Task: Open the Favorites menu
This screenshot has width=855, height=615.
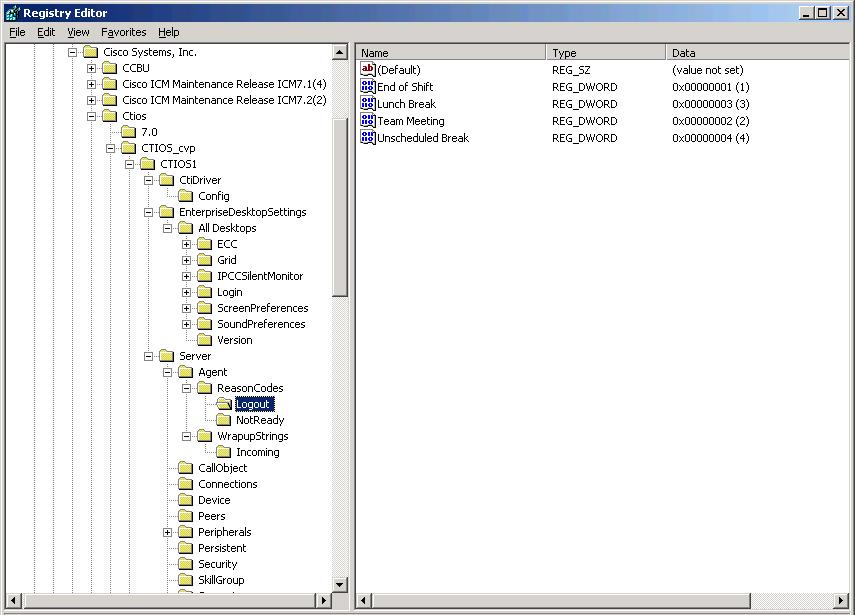Action: [124, 32]
